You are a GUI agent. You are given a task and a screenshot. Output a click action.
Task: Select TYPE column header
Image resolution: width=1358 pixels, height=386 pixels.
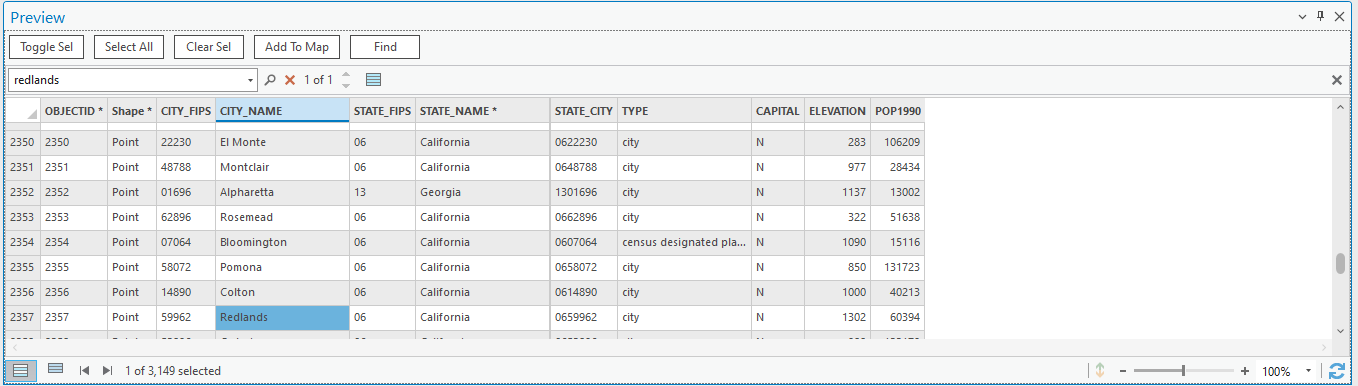click(684, 111)
